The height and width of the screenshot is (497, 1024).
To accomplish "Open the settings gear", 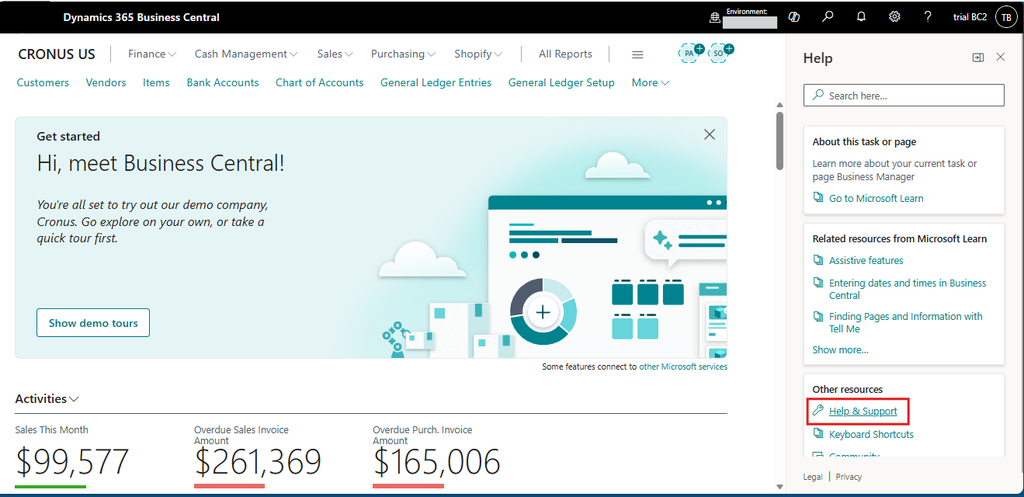I will point(895,18).
